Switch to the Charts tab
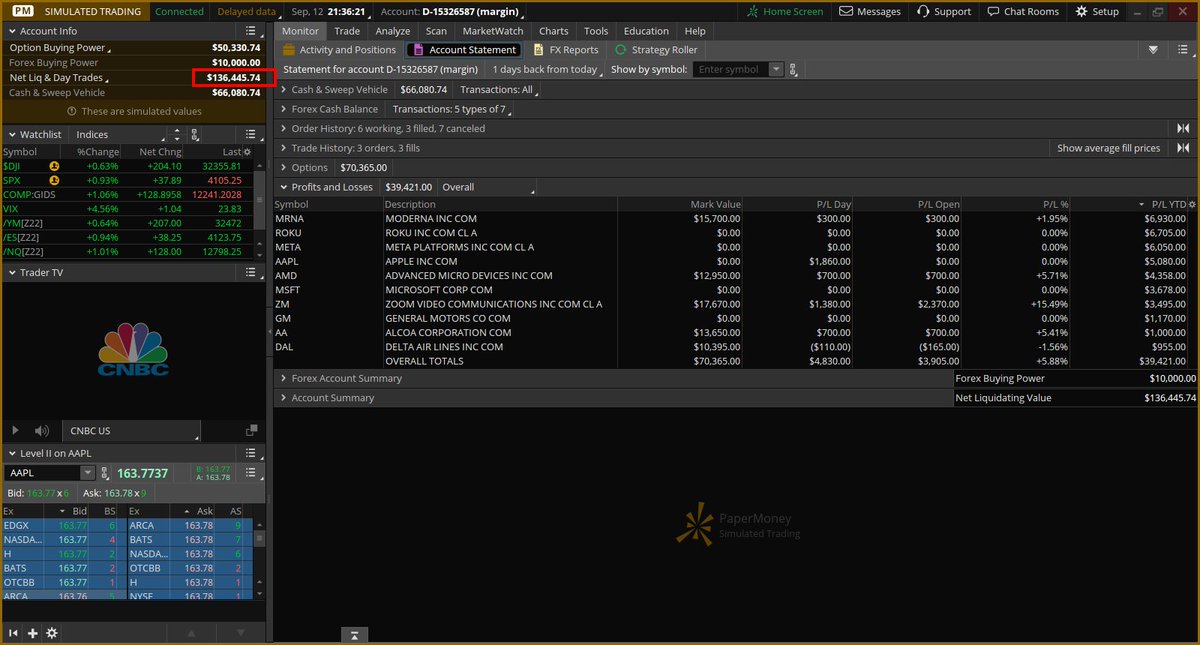Image resolution: width=1200 pixels, height=645 pixels. (x=553, y=31)
